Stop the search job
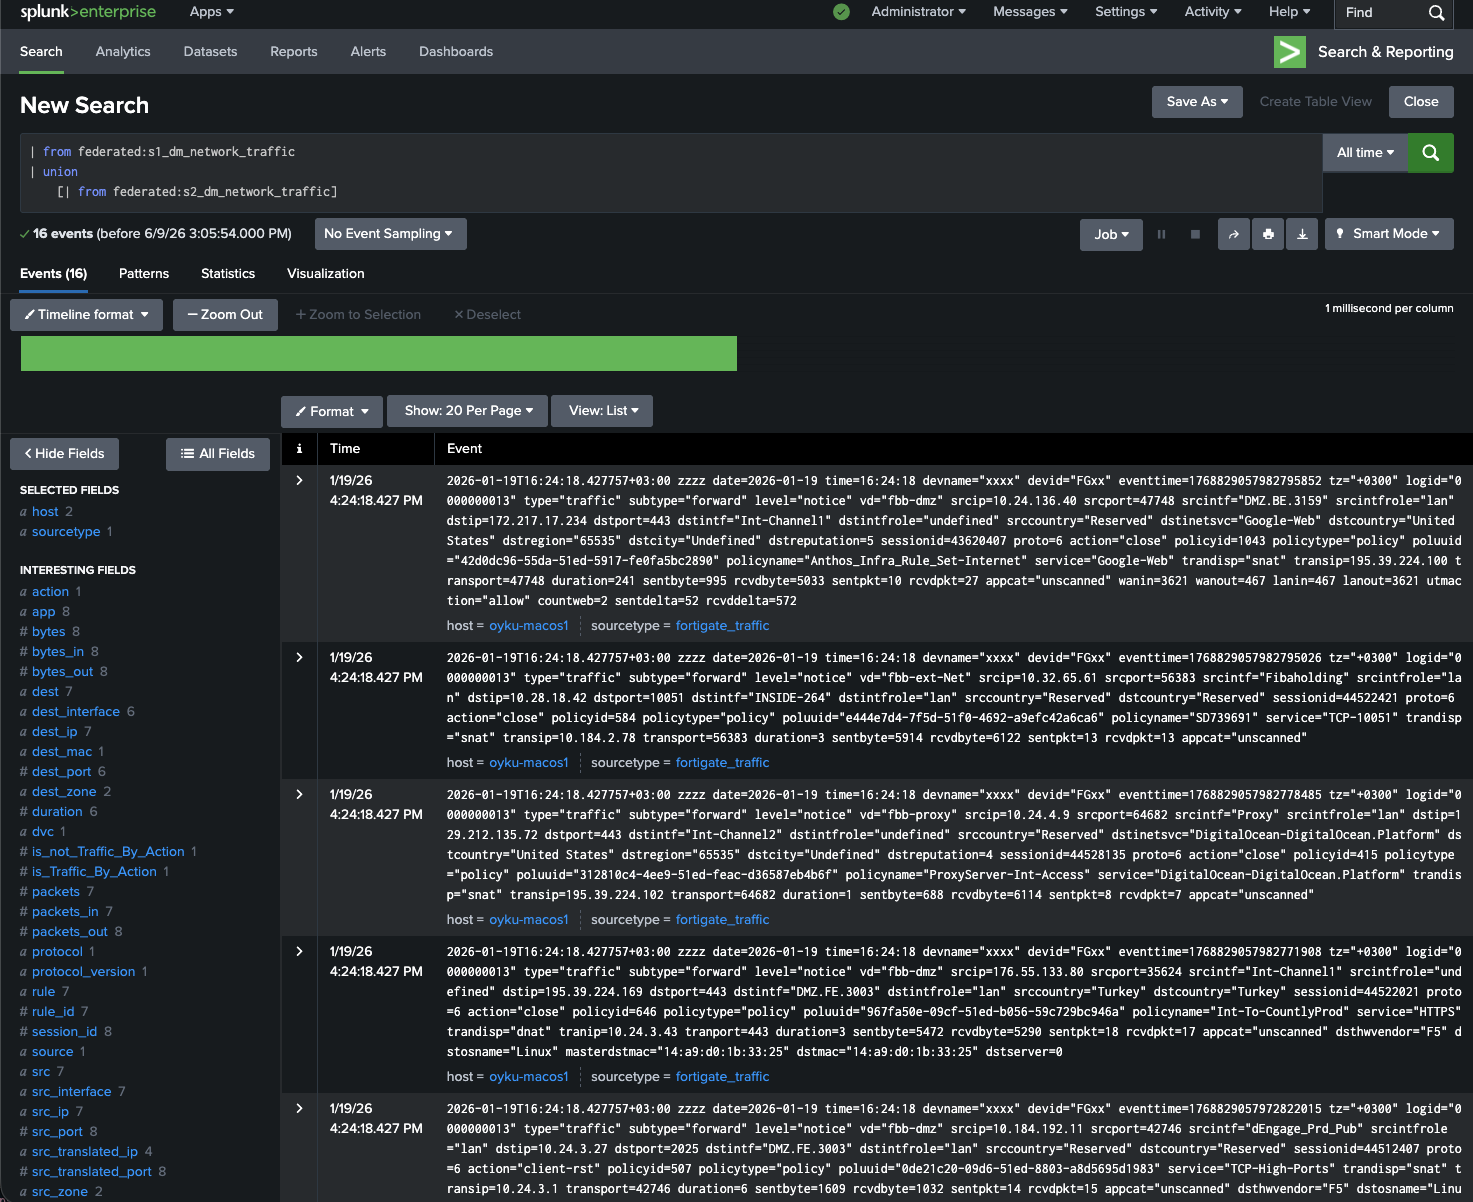This screenshot has height=1202, width=1473. coord(1195,234)
